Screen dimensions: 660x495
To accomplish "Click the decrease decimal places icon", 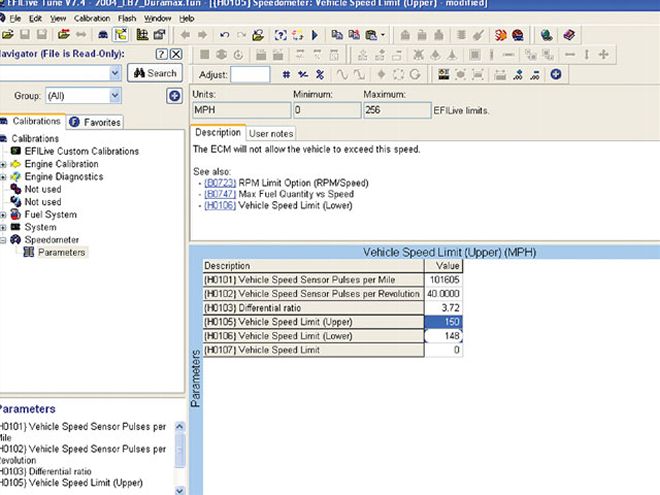I will [x=535, y=75].
